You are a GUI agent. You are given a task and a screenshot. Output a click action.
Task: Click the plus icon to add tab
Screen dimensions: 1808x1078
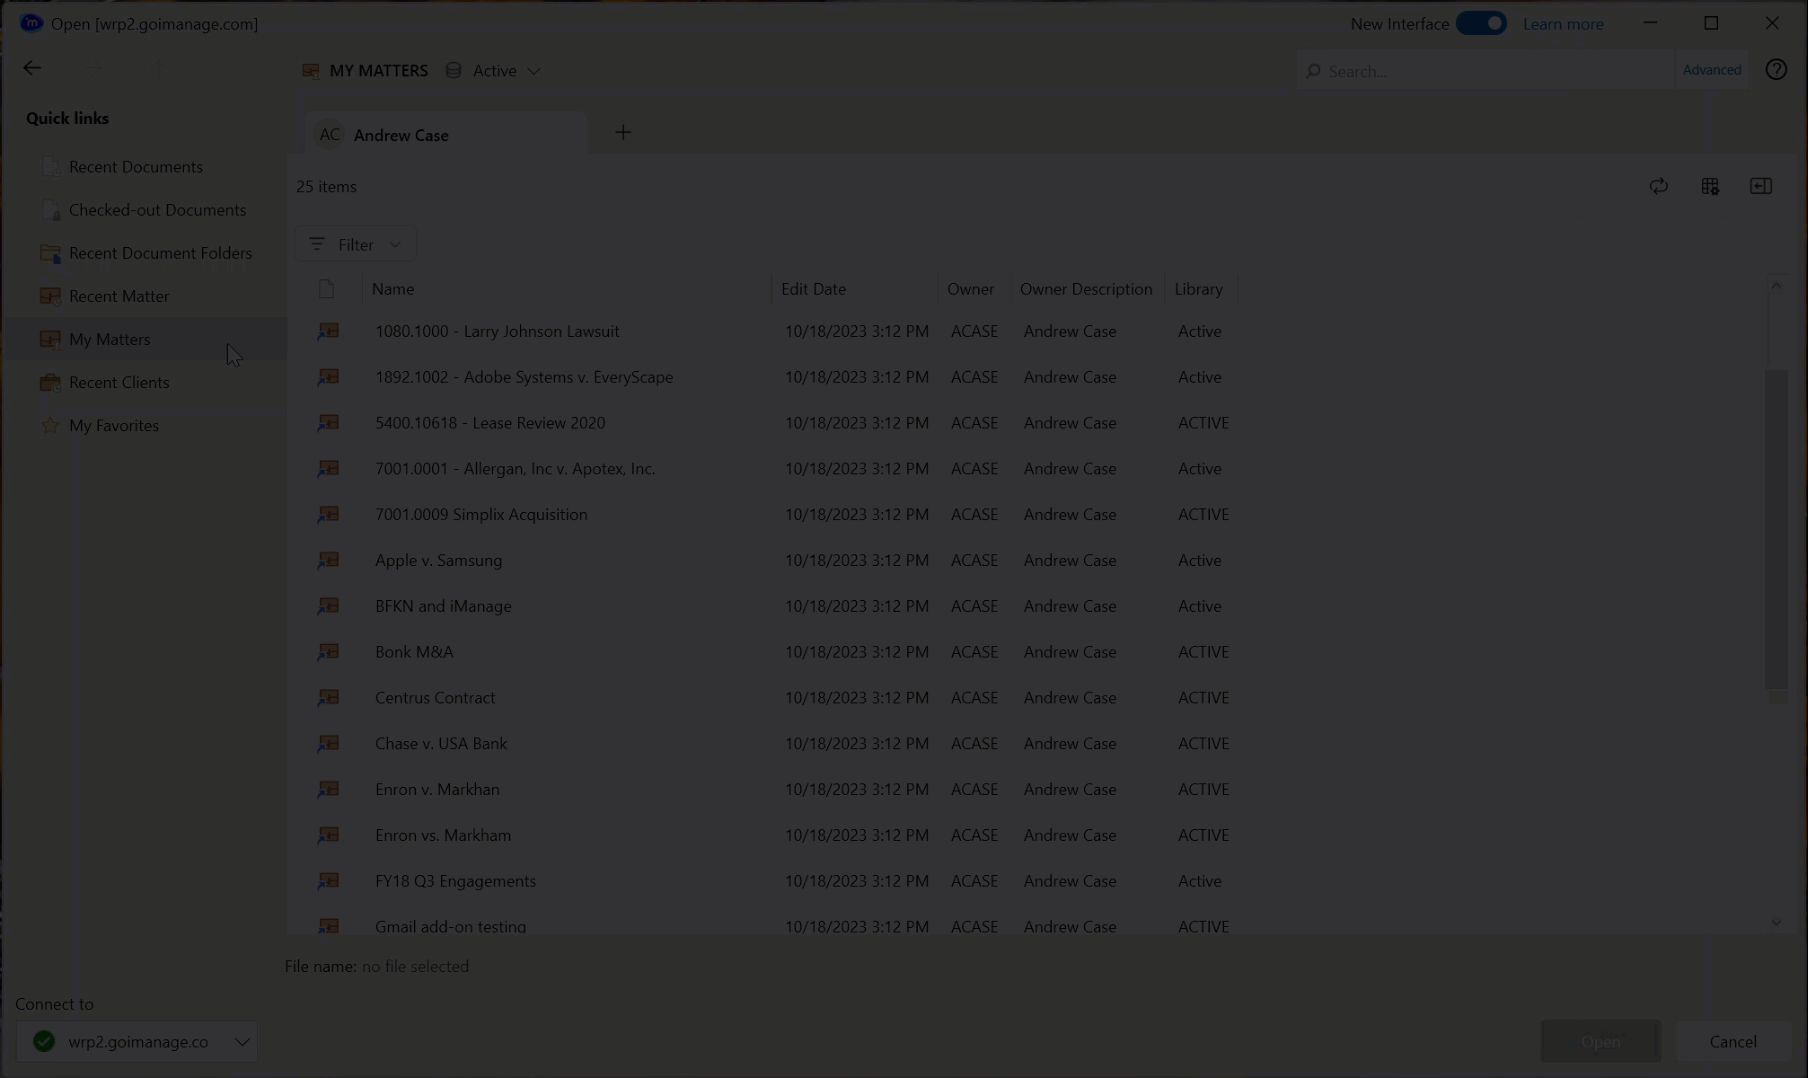623,133
